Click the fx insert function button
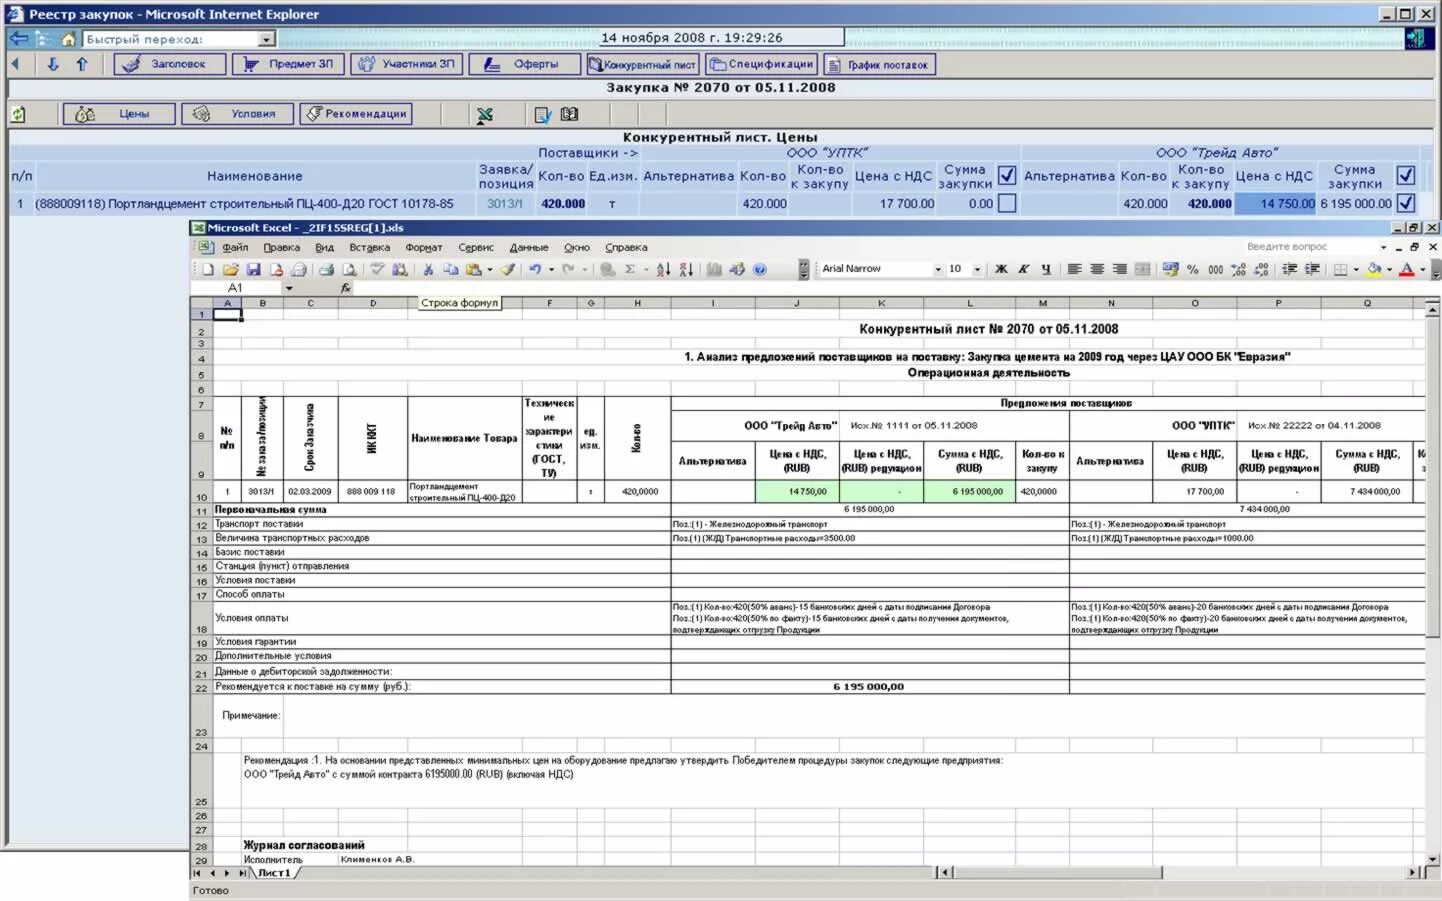 (x=346, y=288)
